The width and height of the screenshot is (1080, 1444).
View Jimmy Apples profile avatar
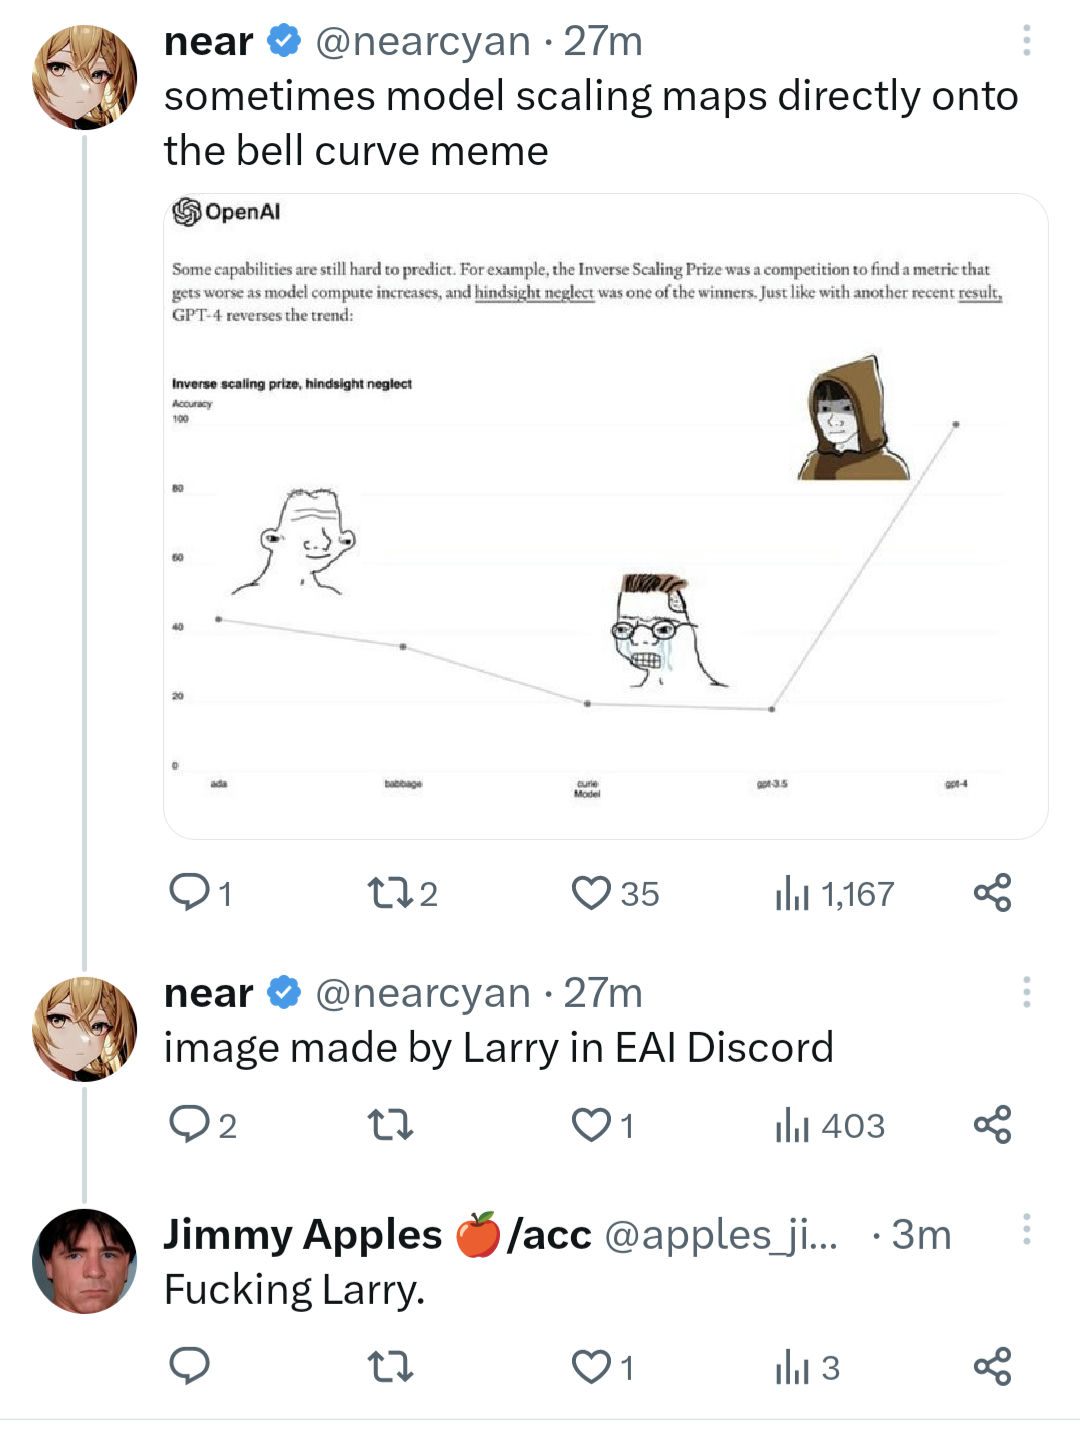[x=84, y=1260]
